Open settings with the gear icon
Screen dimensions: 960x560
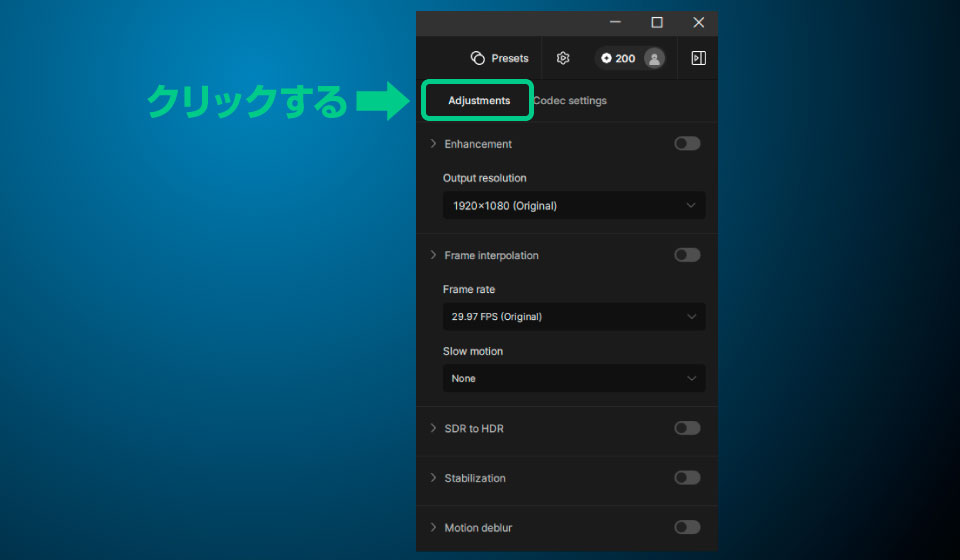pos(563,58)
